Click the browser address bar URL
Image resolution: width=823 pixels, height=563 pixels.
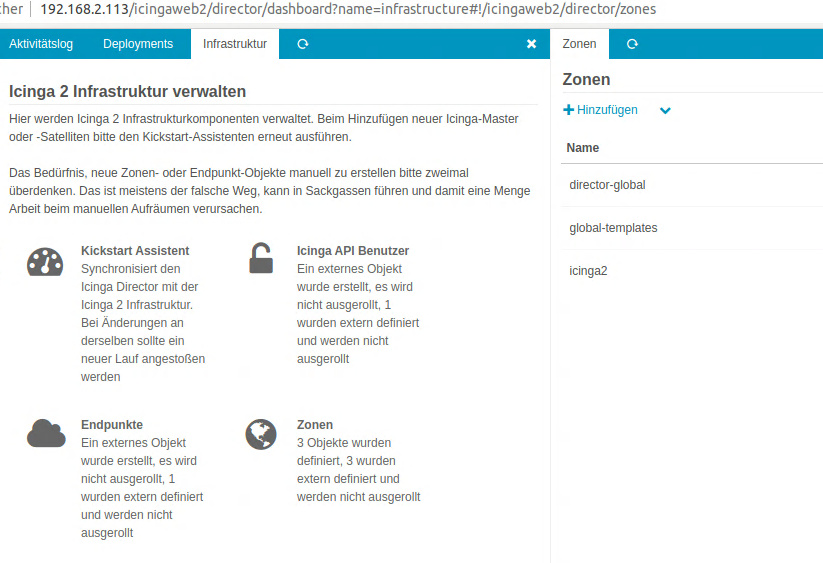point(348,9)
